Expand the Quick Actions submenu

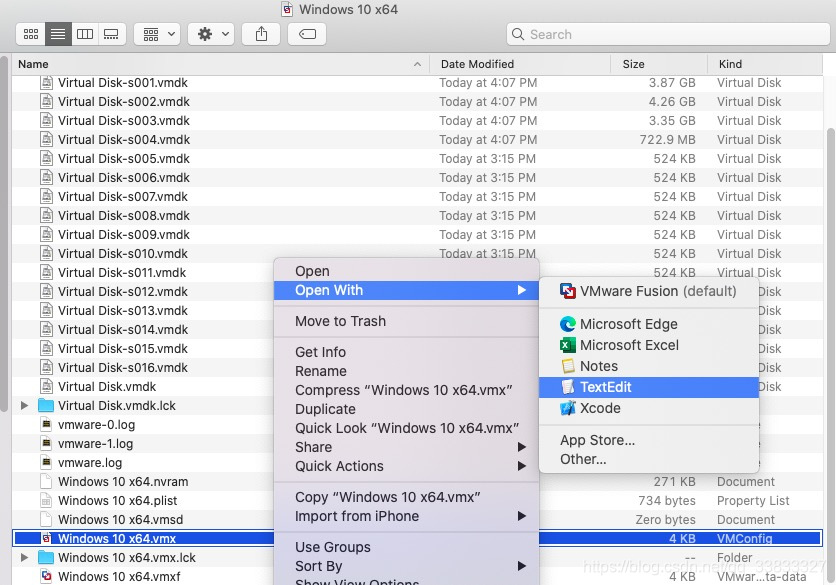tap(406, 466)
